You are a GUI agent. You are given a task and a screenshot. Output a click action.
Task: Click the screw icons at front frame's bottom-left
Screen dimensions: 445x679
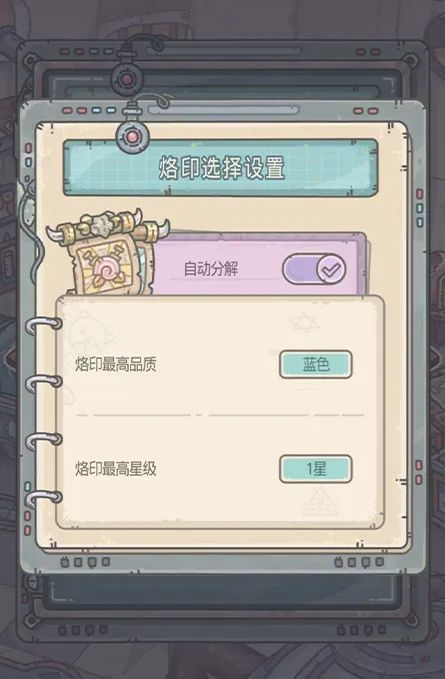click(85, 562)
